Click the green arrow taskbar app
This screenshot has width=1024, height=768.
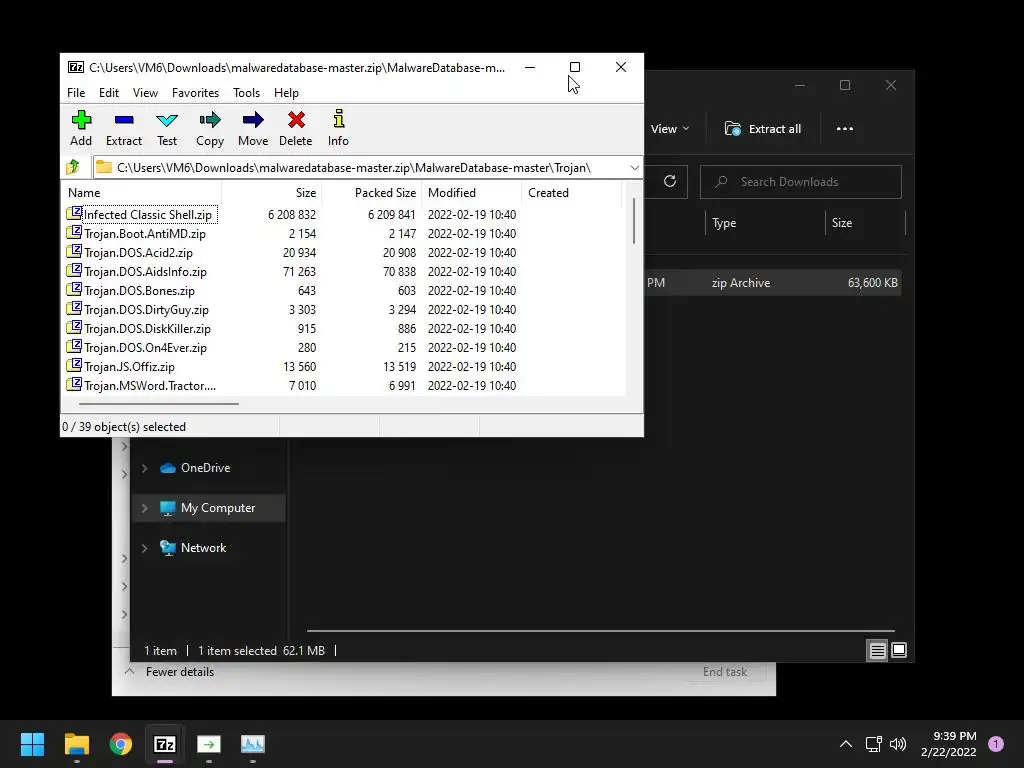pyautogui.click(x=209, y=744)
